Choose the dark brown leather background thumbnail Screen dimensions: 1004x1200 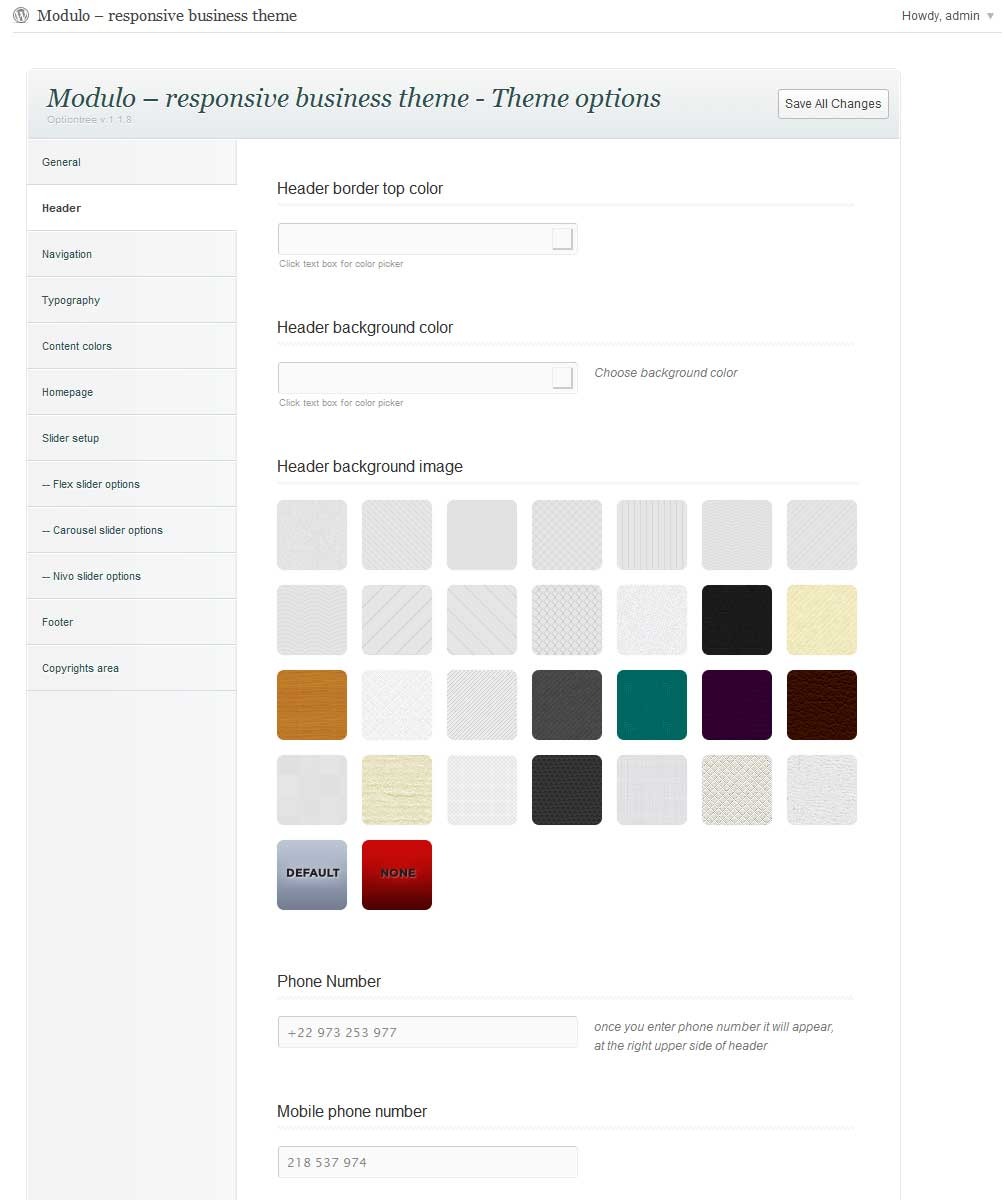click(x=822, y=705)
